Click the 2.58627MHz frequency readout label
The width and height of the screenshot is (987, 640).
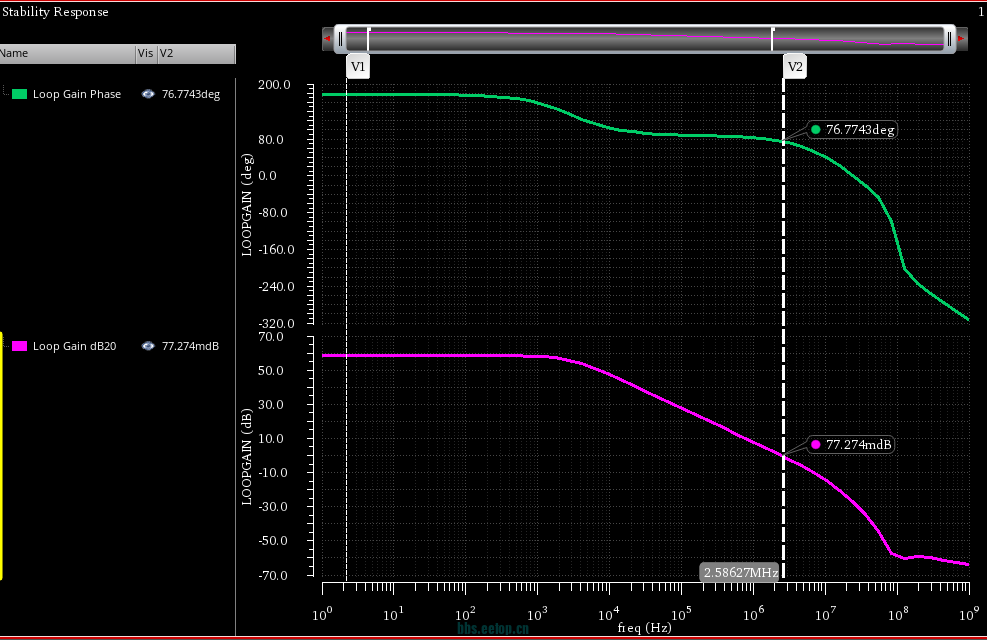(x=740, y=572)
